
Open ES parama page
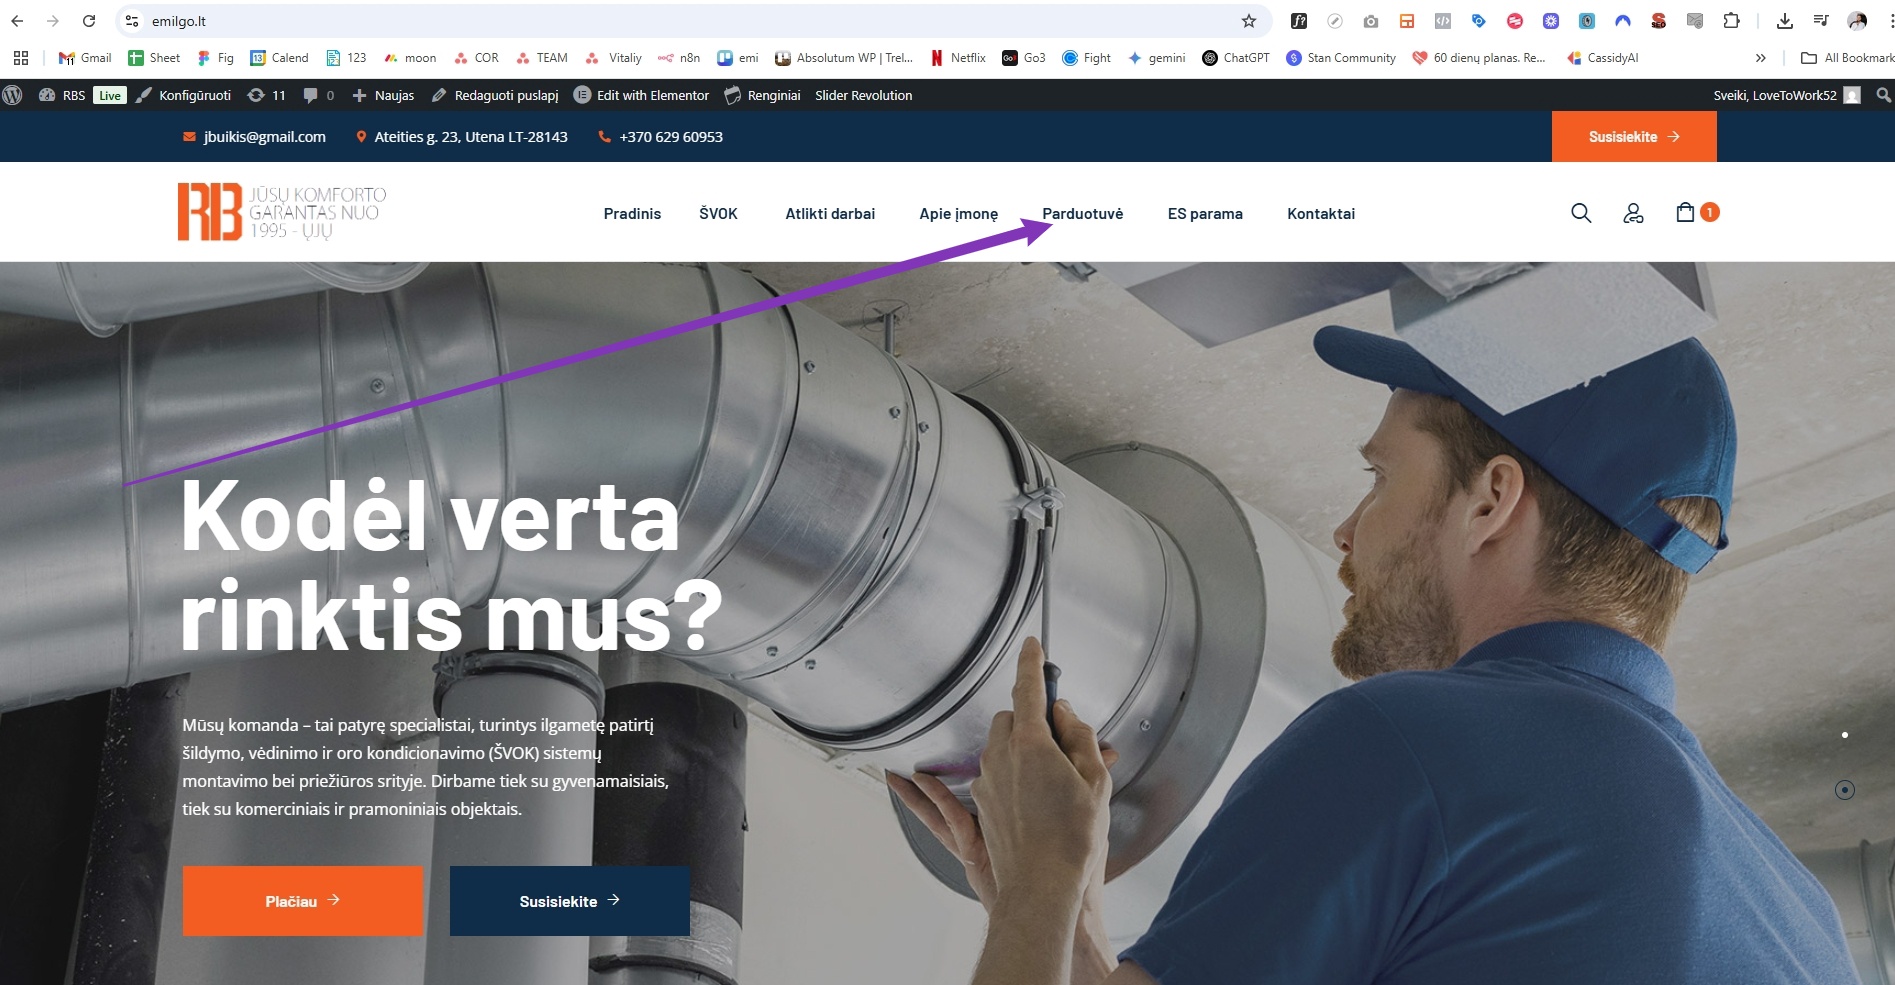tap(1205, 214)
